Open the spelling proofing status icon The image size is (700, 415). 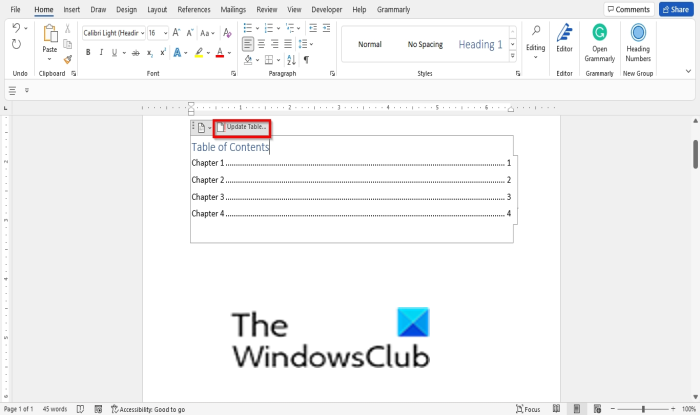click(x=80, y=409)
